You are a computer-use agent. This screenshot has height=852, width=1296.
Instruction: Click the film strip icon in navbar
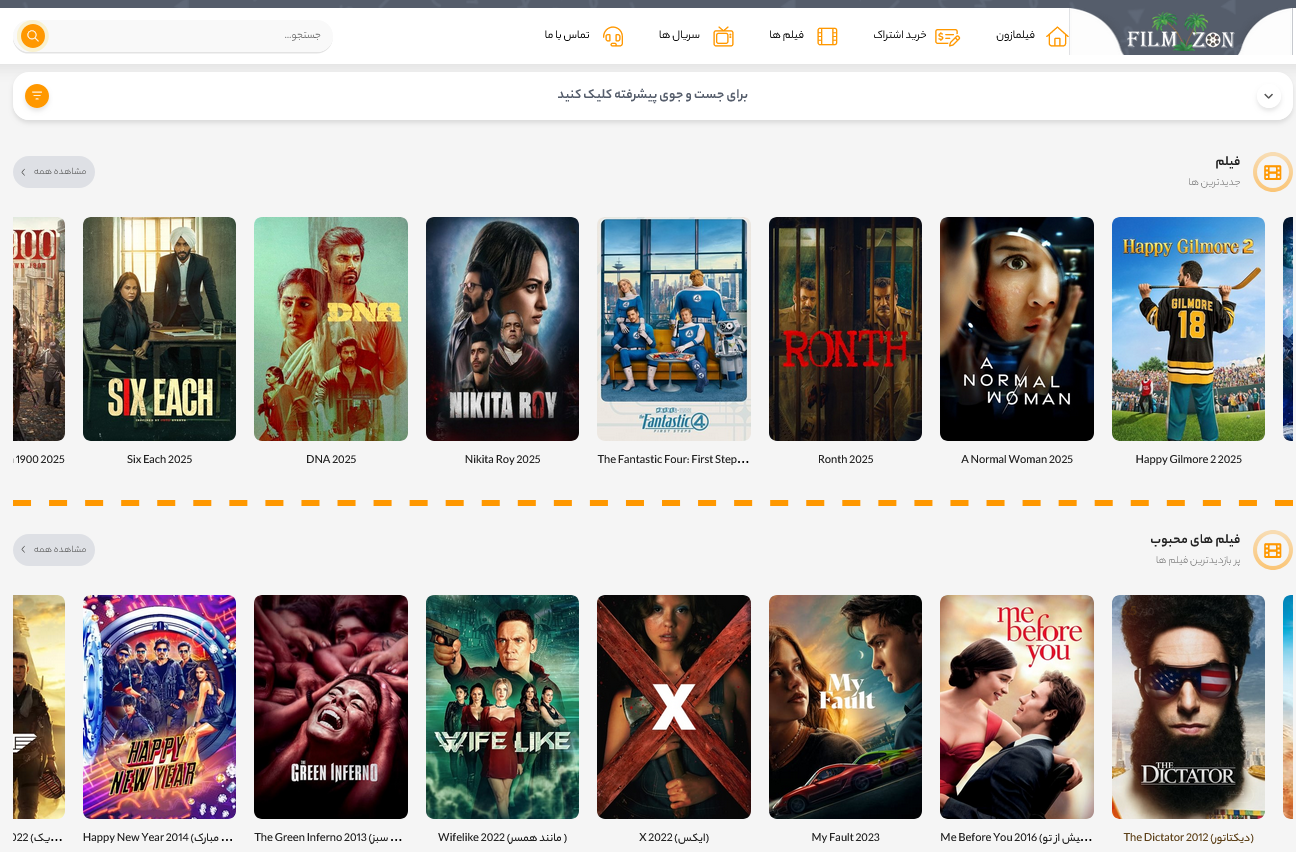point(827,37)
